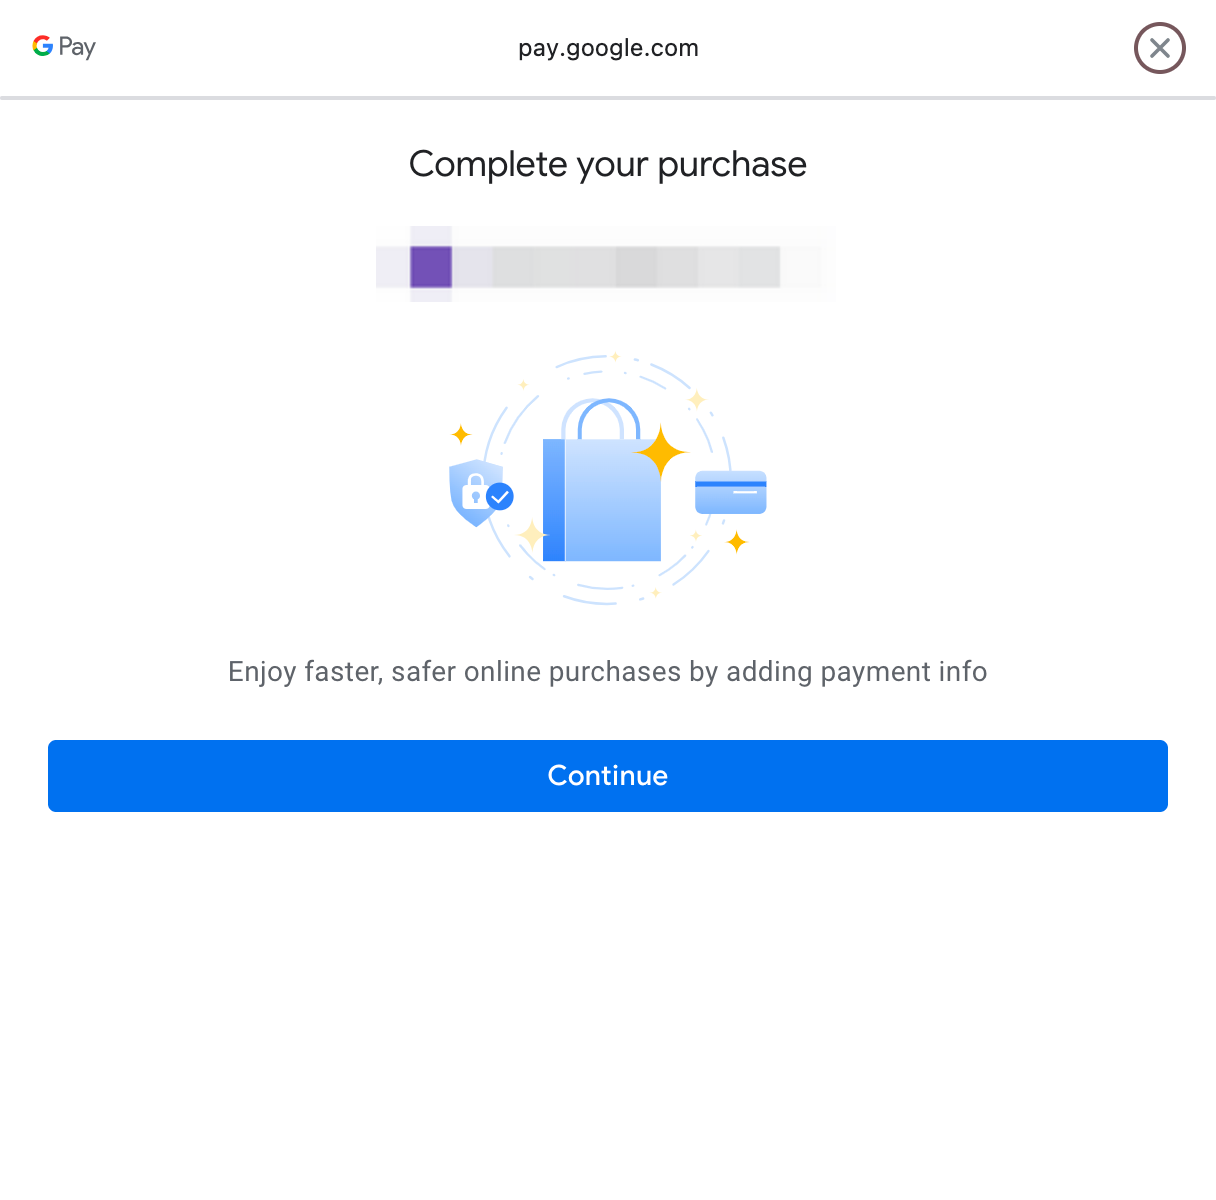Click the orange sparkle below the credit card
This screenshot has width=1216, height=1200.
[737, 542]
